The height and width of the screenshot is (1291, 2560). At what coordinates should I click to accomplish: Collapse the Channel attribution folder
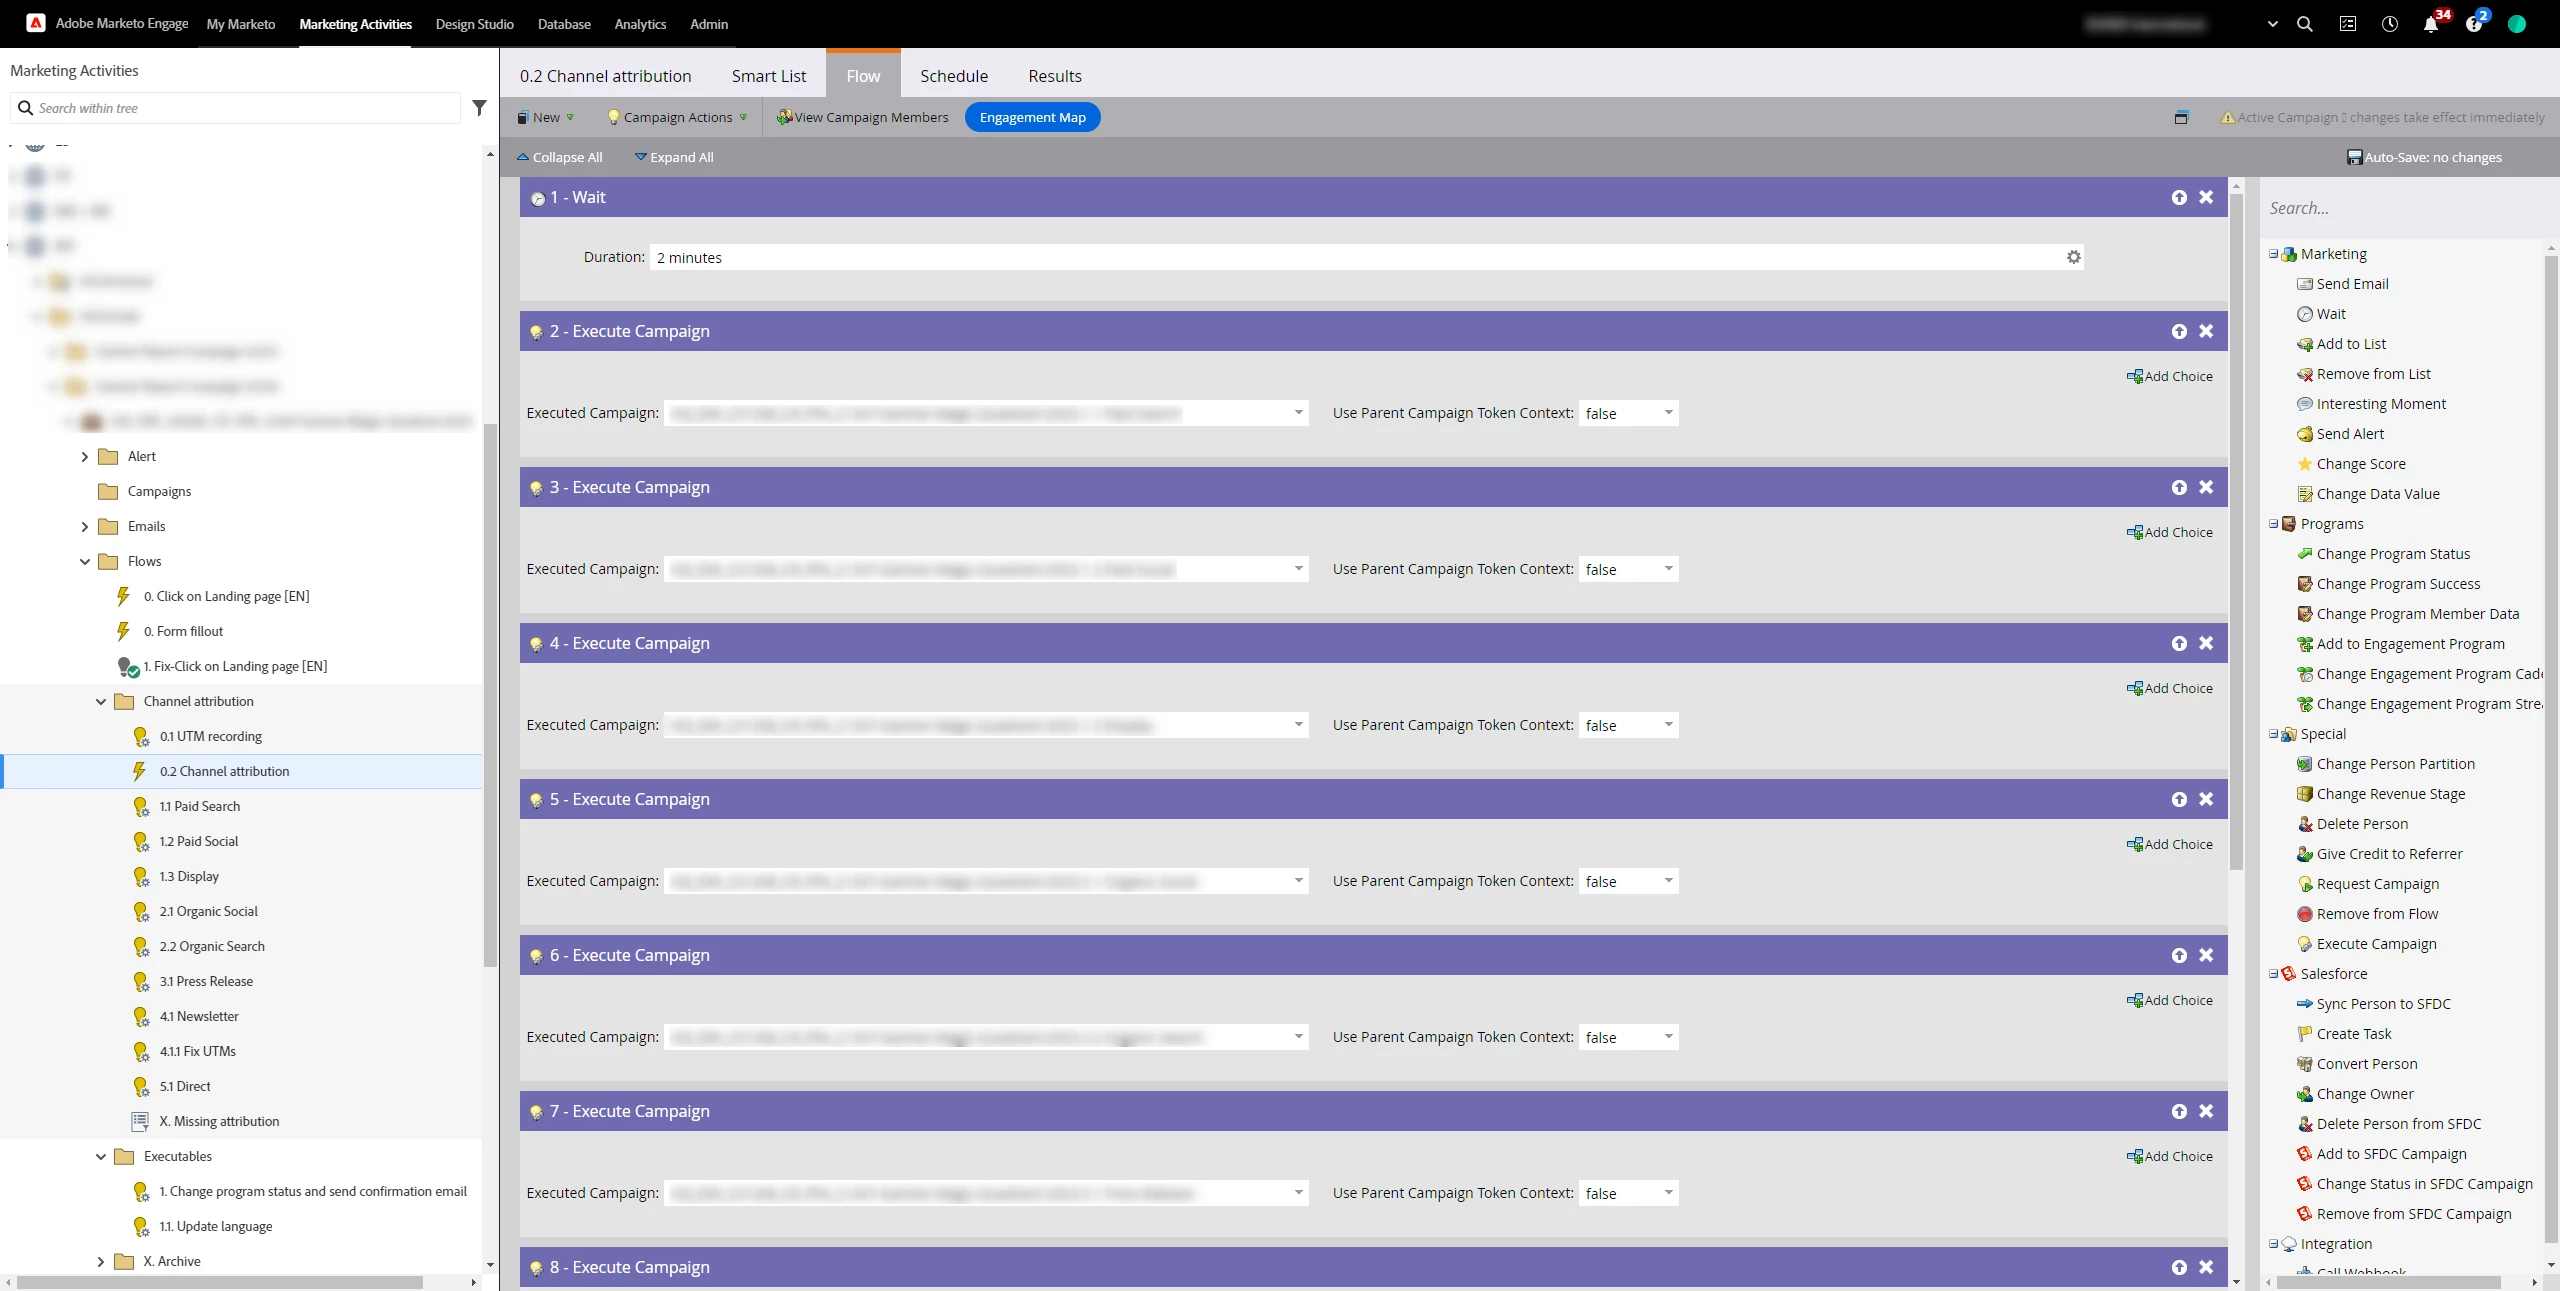coord(101,701)
